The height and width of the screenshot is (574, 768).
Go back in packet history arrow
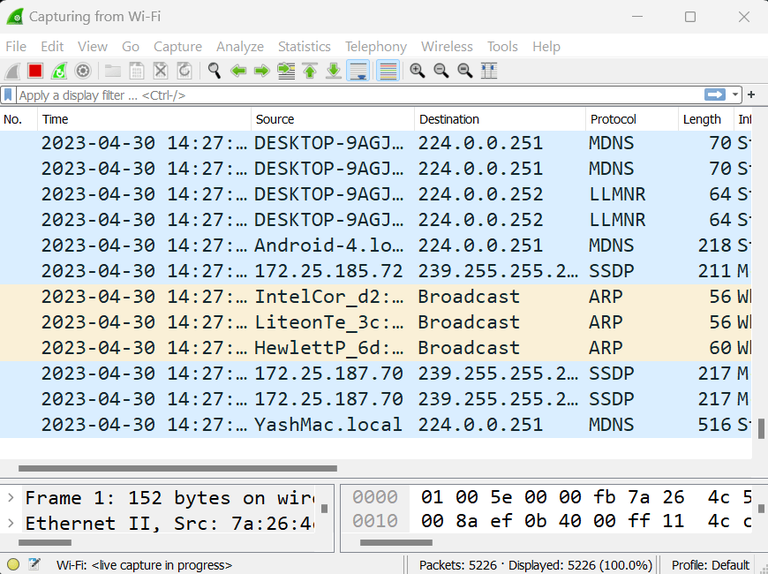pos(239,71)
